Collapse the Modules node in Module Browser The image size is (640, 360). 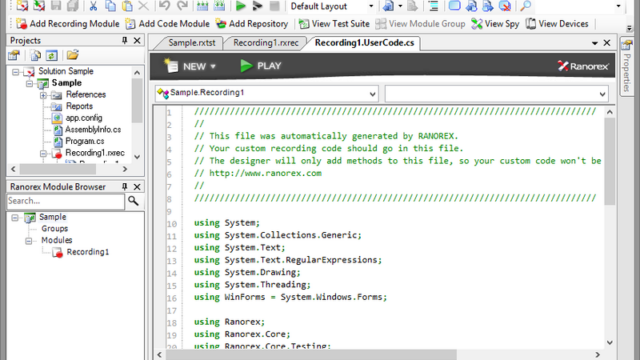click(x=29, y=241)
